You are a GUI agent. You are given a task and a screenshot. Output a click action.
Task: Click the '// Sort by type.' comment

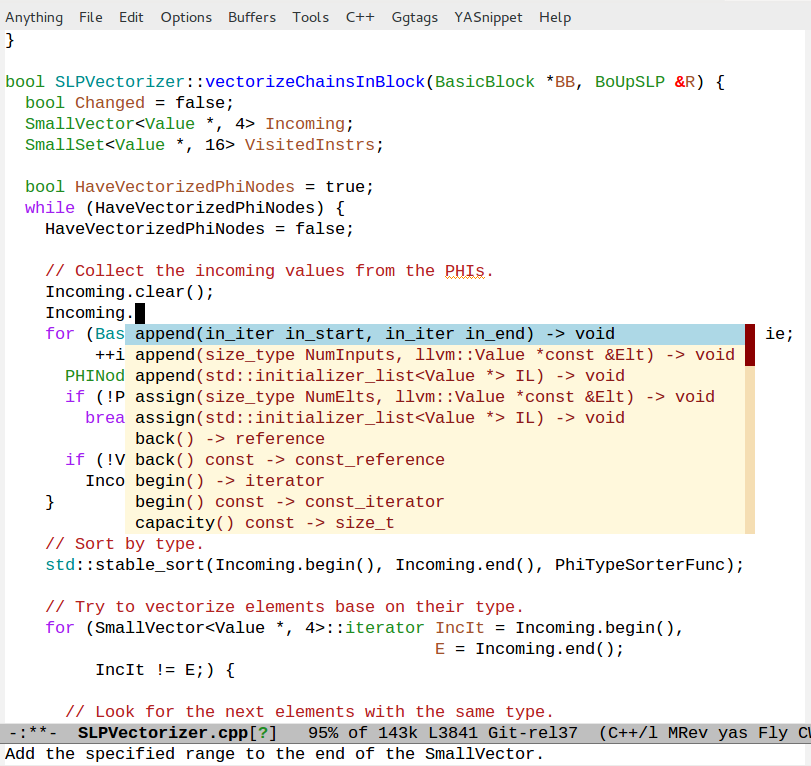124,544
